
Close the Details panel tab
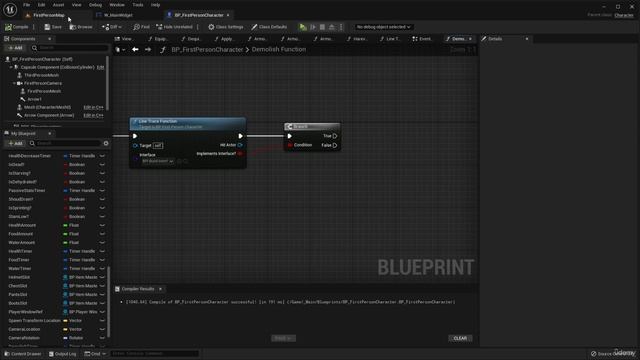pos(527,39)
